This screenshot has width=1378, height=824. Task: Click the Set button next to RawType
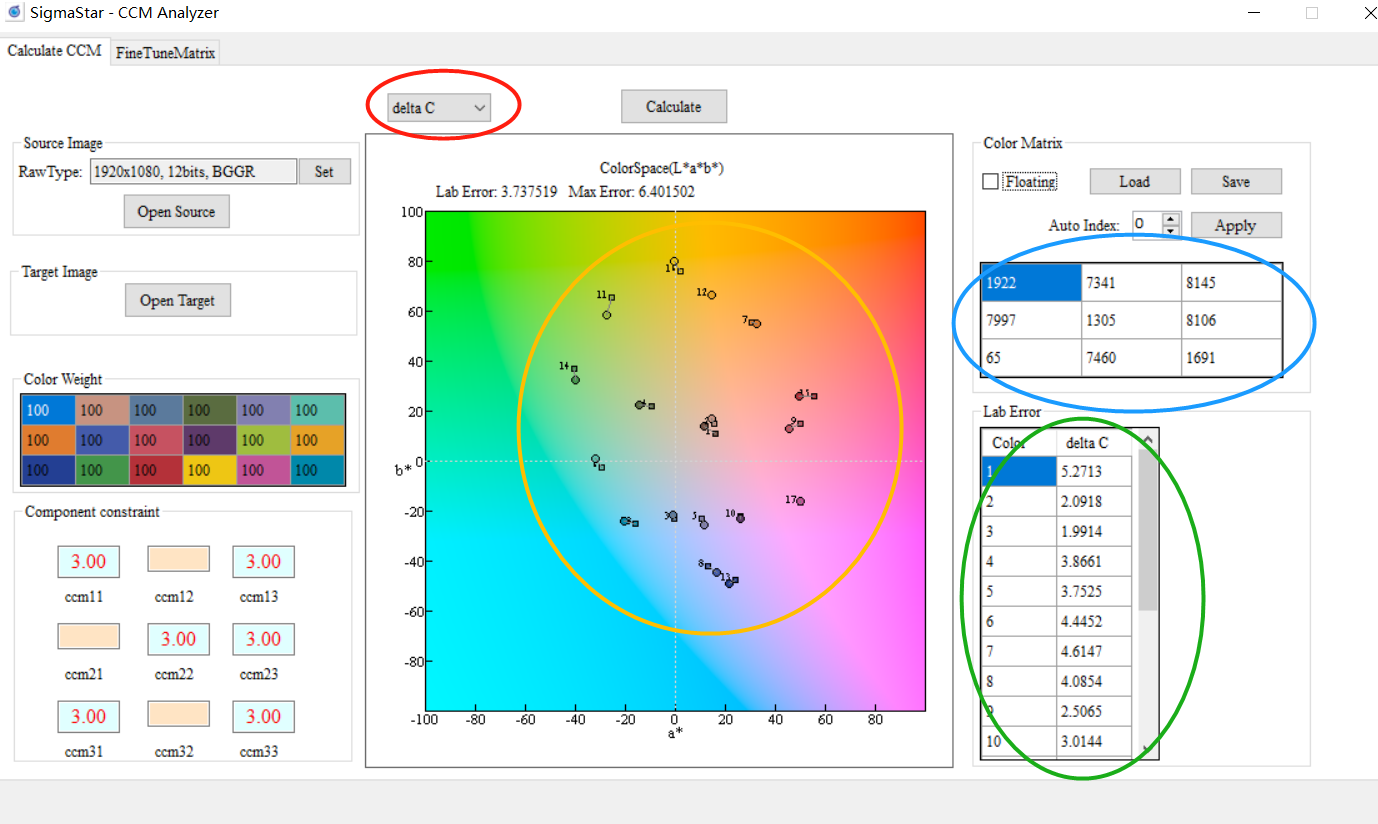tap(324, 171)
